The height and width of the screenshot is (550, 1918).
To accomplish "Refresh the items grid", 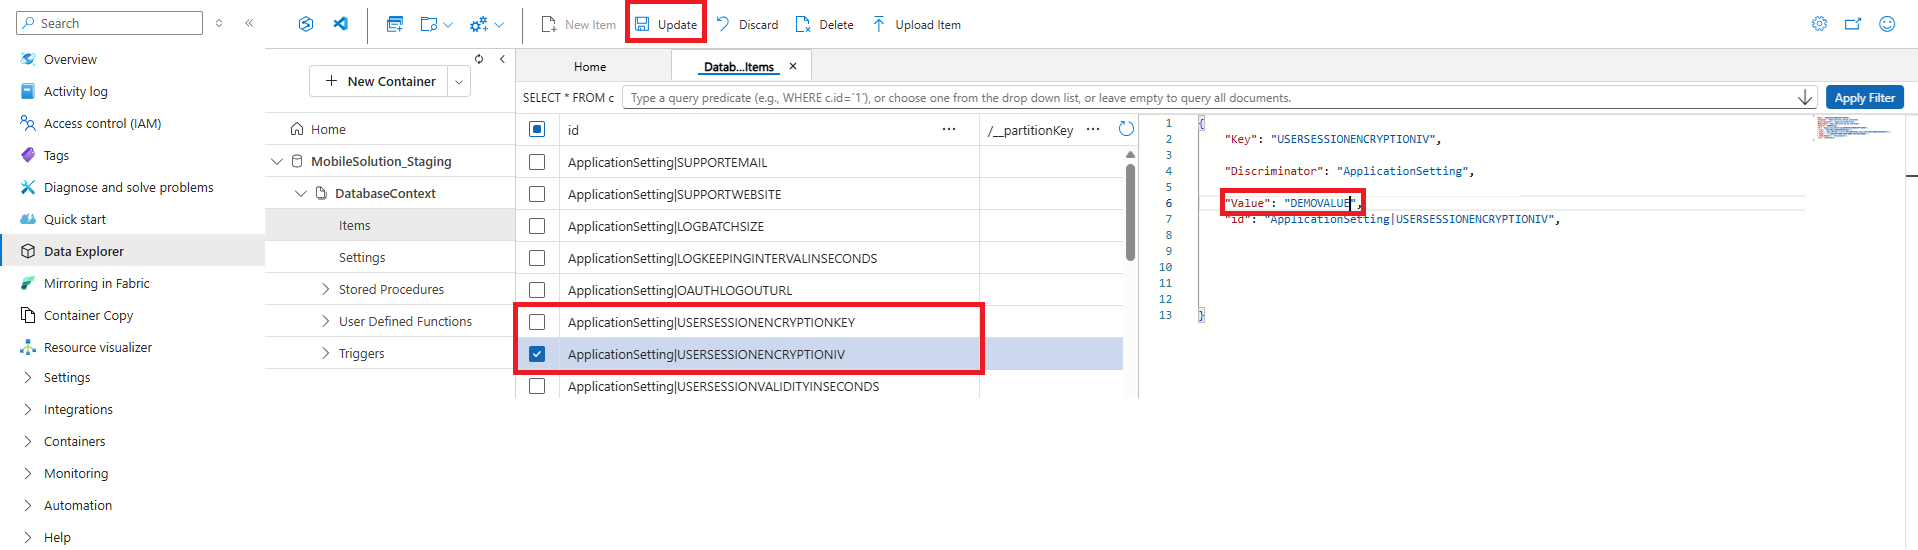I will pos(1126,129).
